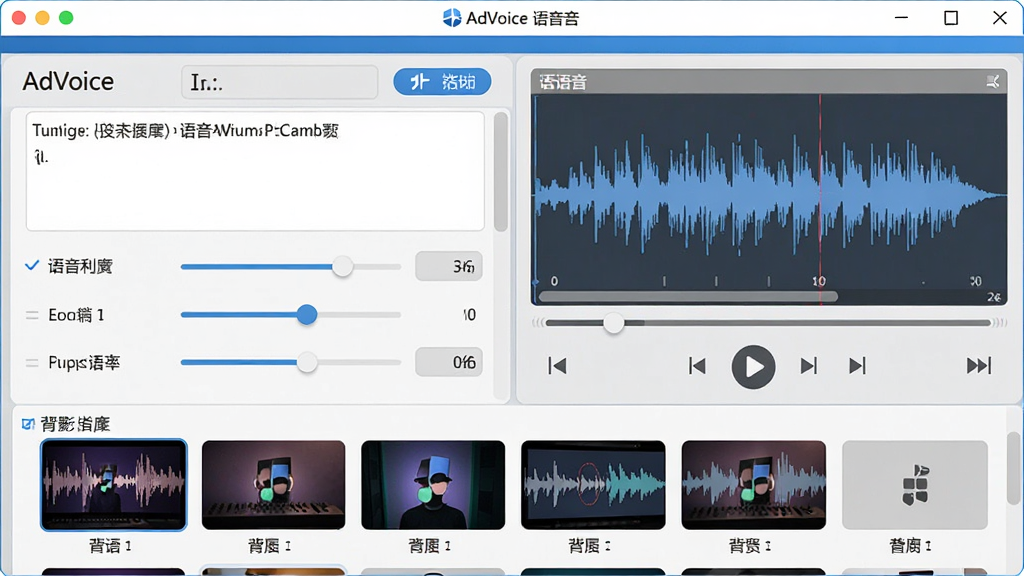Toggle the checkmark beside 语音利度

coord(31,265)
